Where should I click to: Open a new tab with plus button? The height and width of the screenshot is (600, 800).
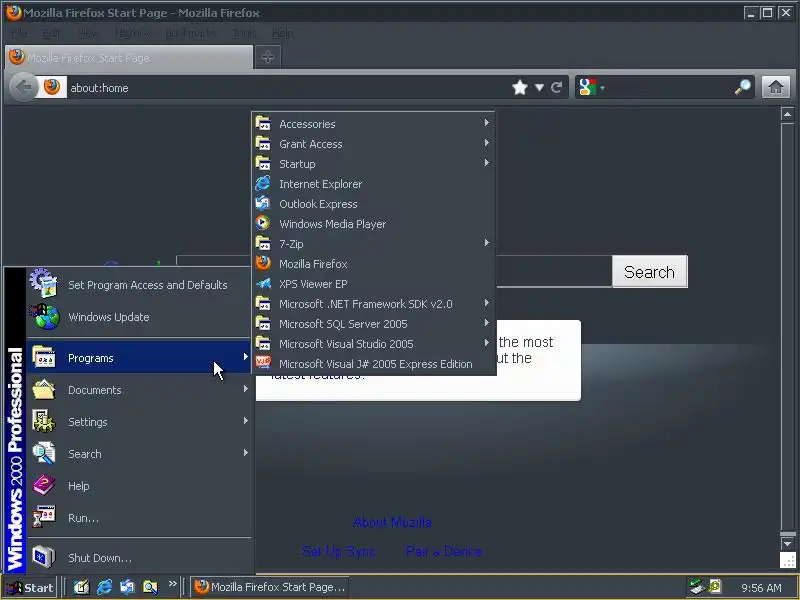[x=267, y=57]
